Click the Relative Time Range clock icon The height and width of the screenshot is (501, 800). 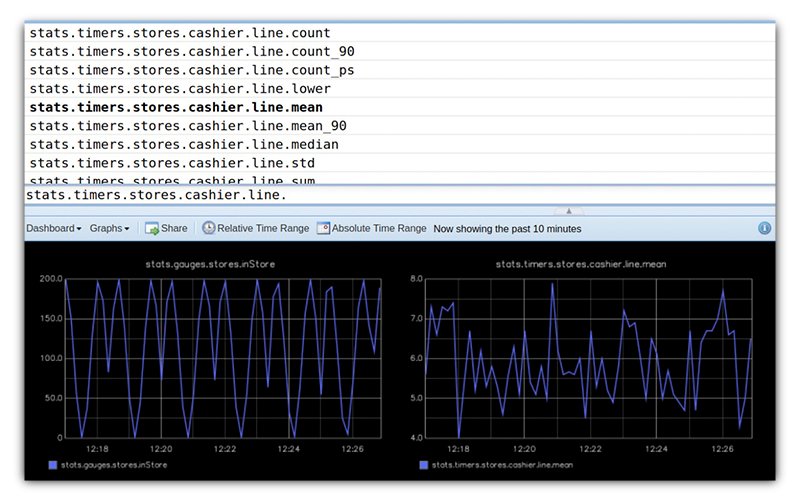tap(208, 228)
